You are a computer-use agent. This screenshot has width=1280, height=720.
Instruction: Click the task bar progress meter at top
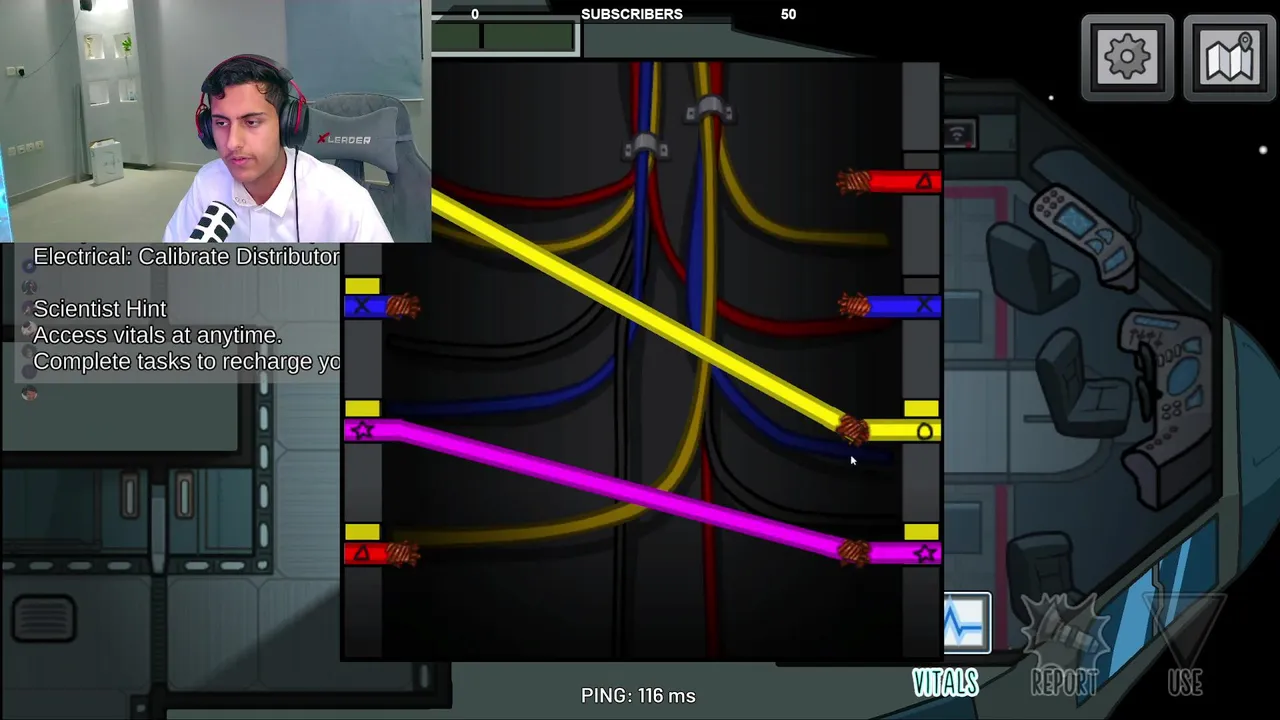505,37
